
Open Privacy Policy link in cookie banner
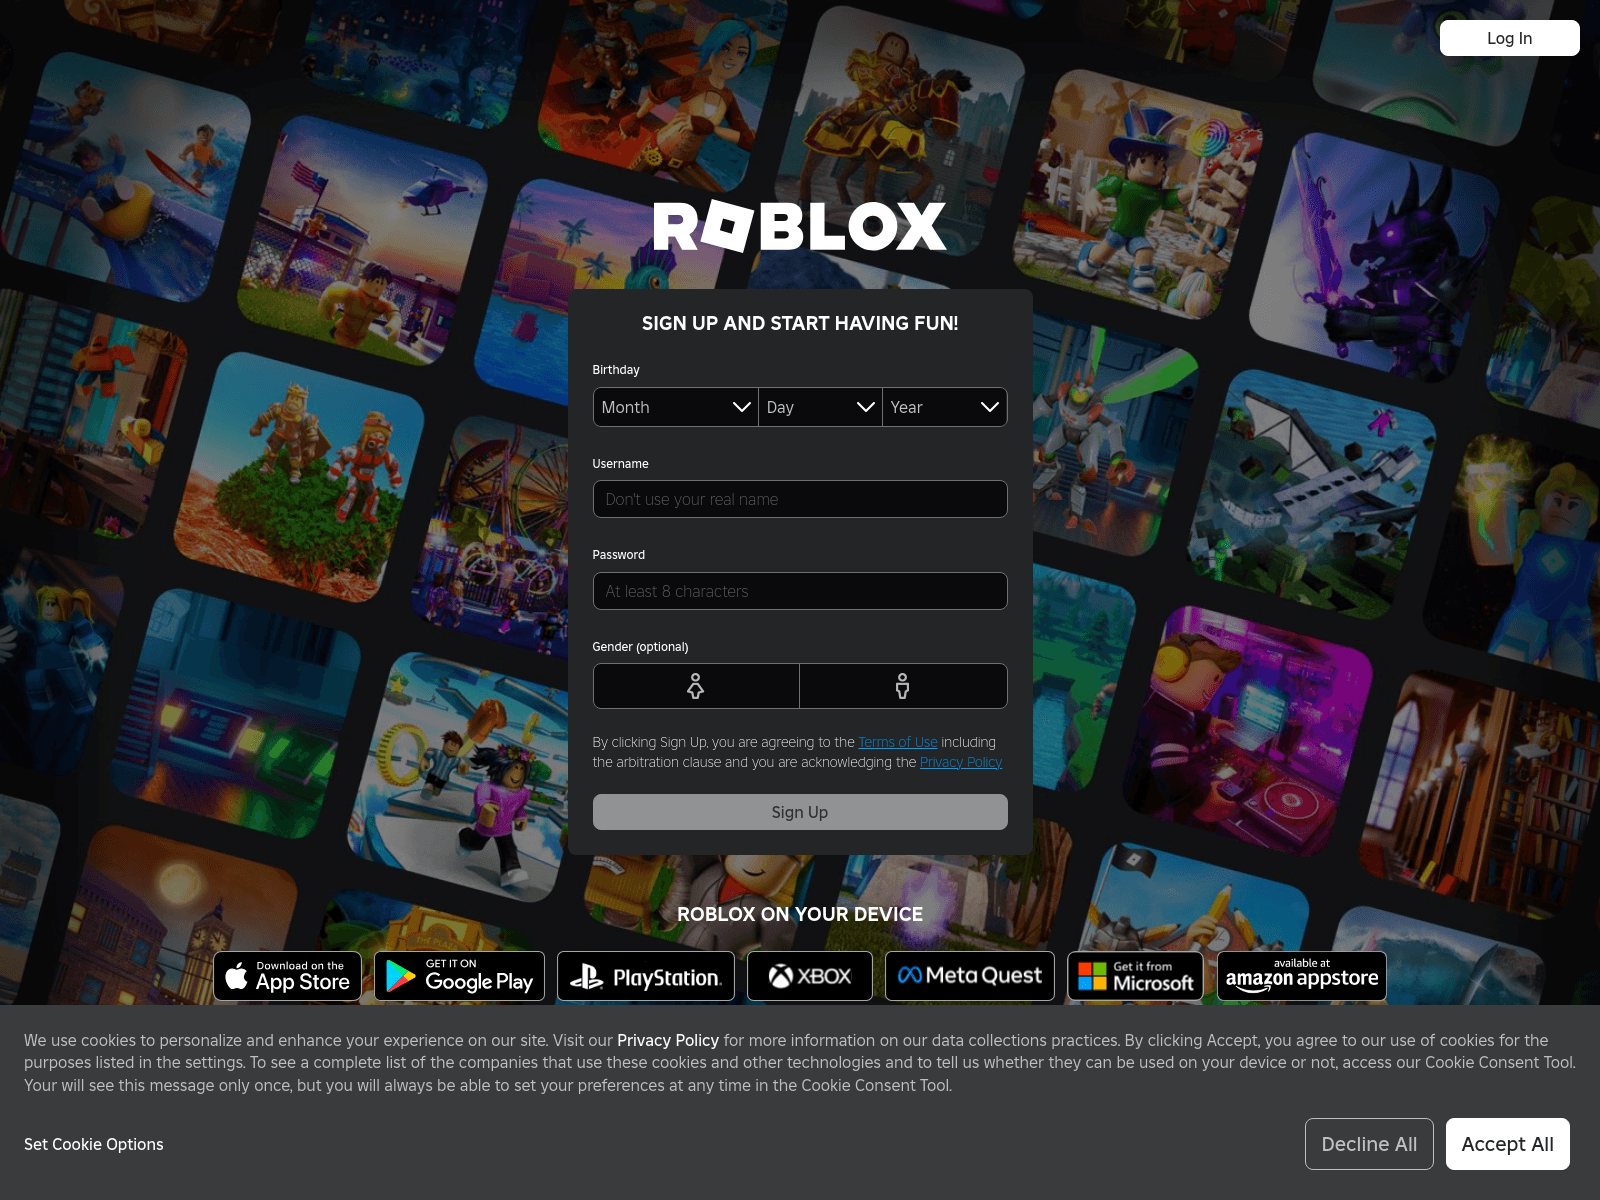(x=668, y=1040)
